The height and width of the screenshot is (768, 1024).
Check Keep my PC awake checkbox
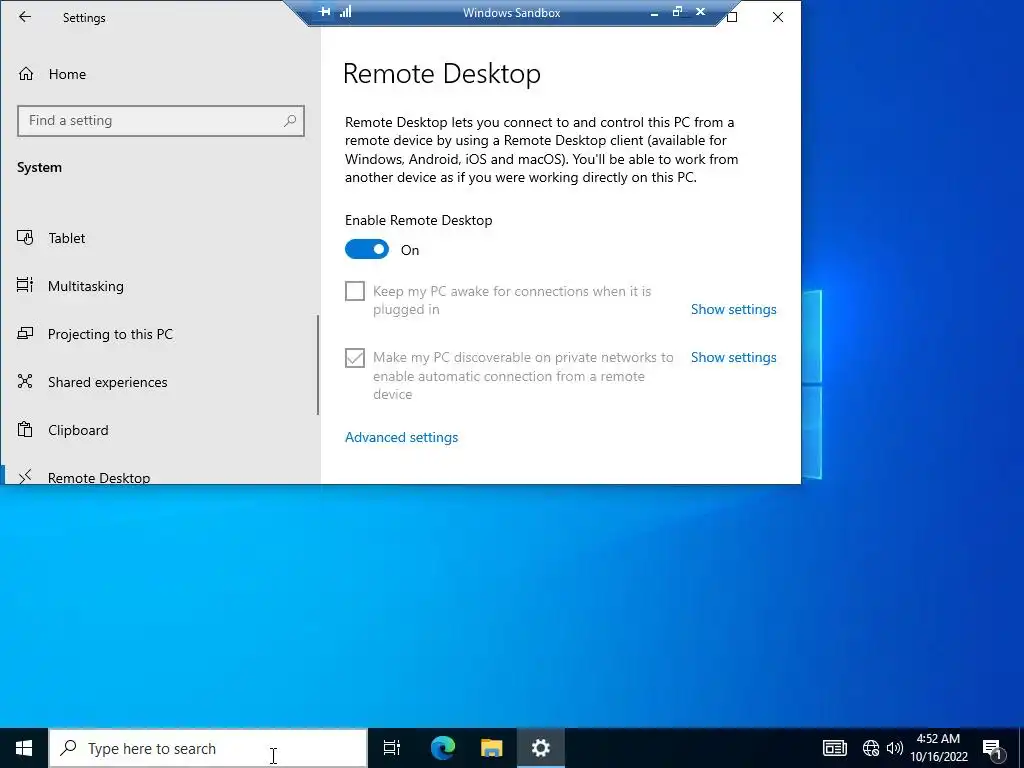point(355,291)
